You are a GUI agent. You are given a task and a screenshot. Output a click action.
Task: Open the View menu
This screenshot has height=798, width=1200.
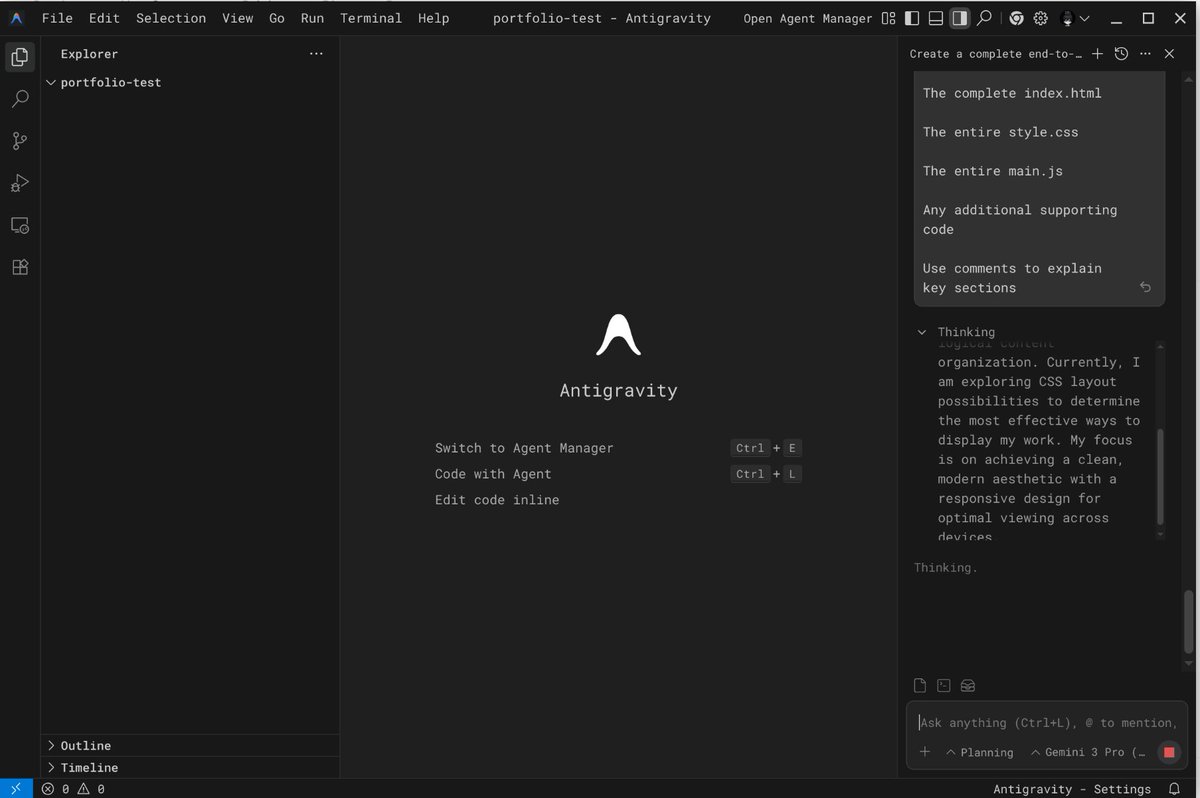[238, 18]
